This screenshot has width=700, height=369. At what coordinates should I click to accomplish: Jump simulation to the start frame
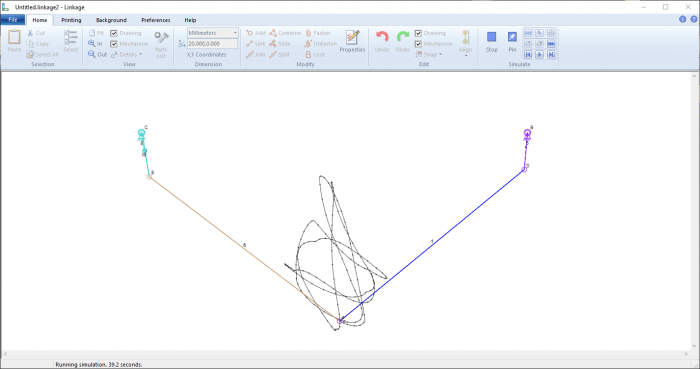528,54
